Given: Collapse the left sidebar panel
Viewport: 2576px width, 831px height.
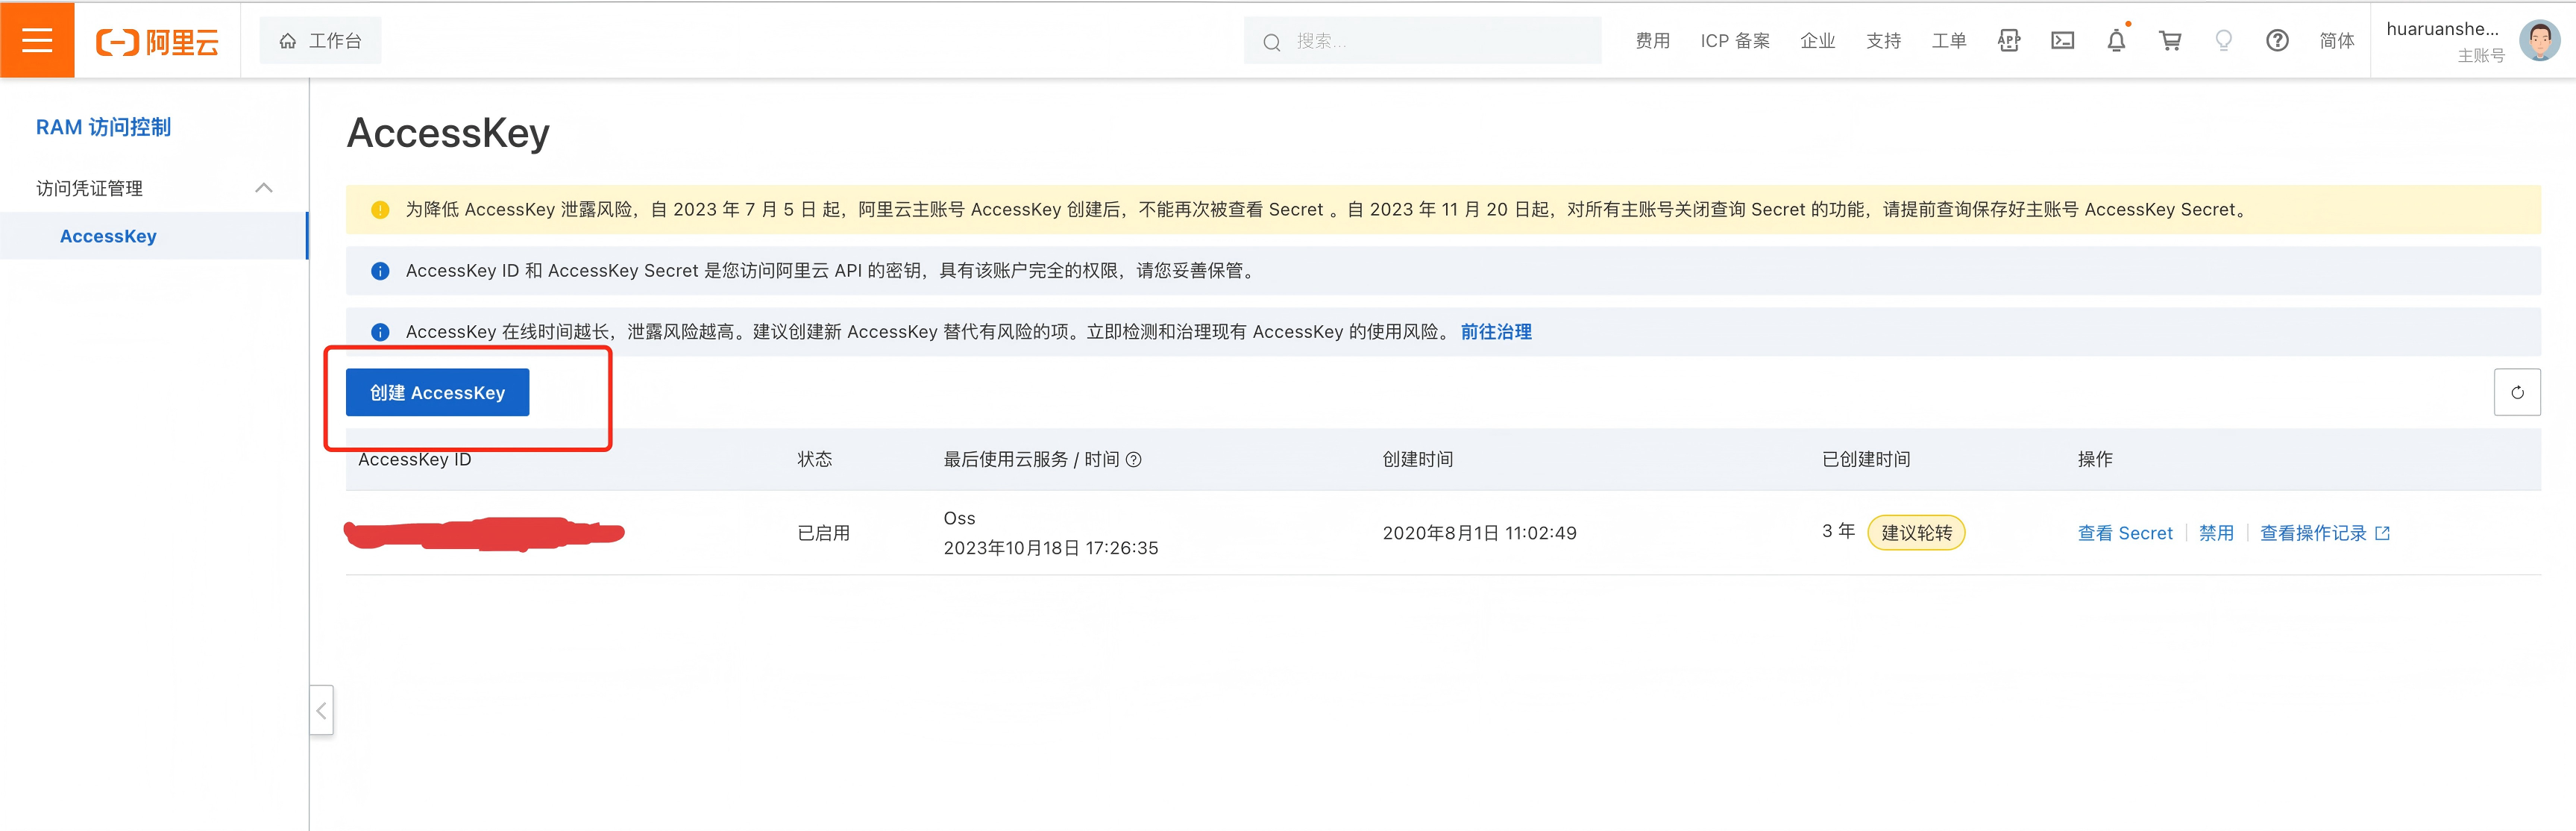Looking at the screenshot, I should (x=321, y=711).
